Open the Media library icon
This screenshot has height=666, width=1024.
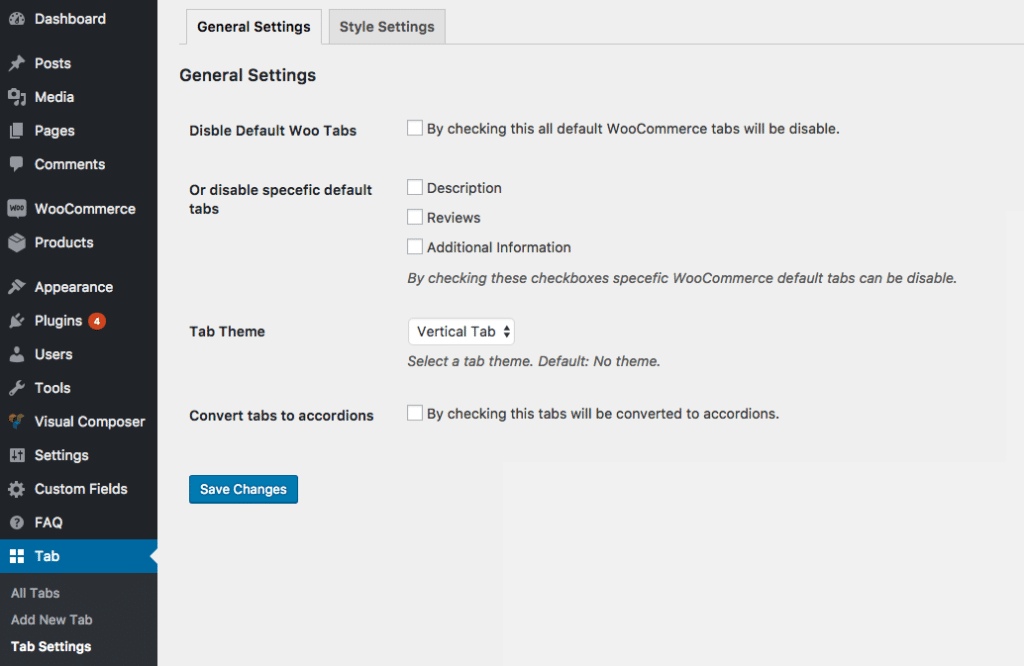pos(17,97)
